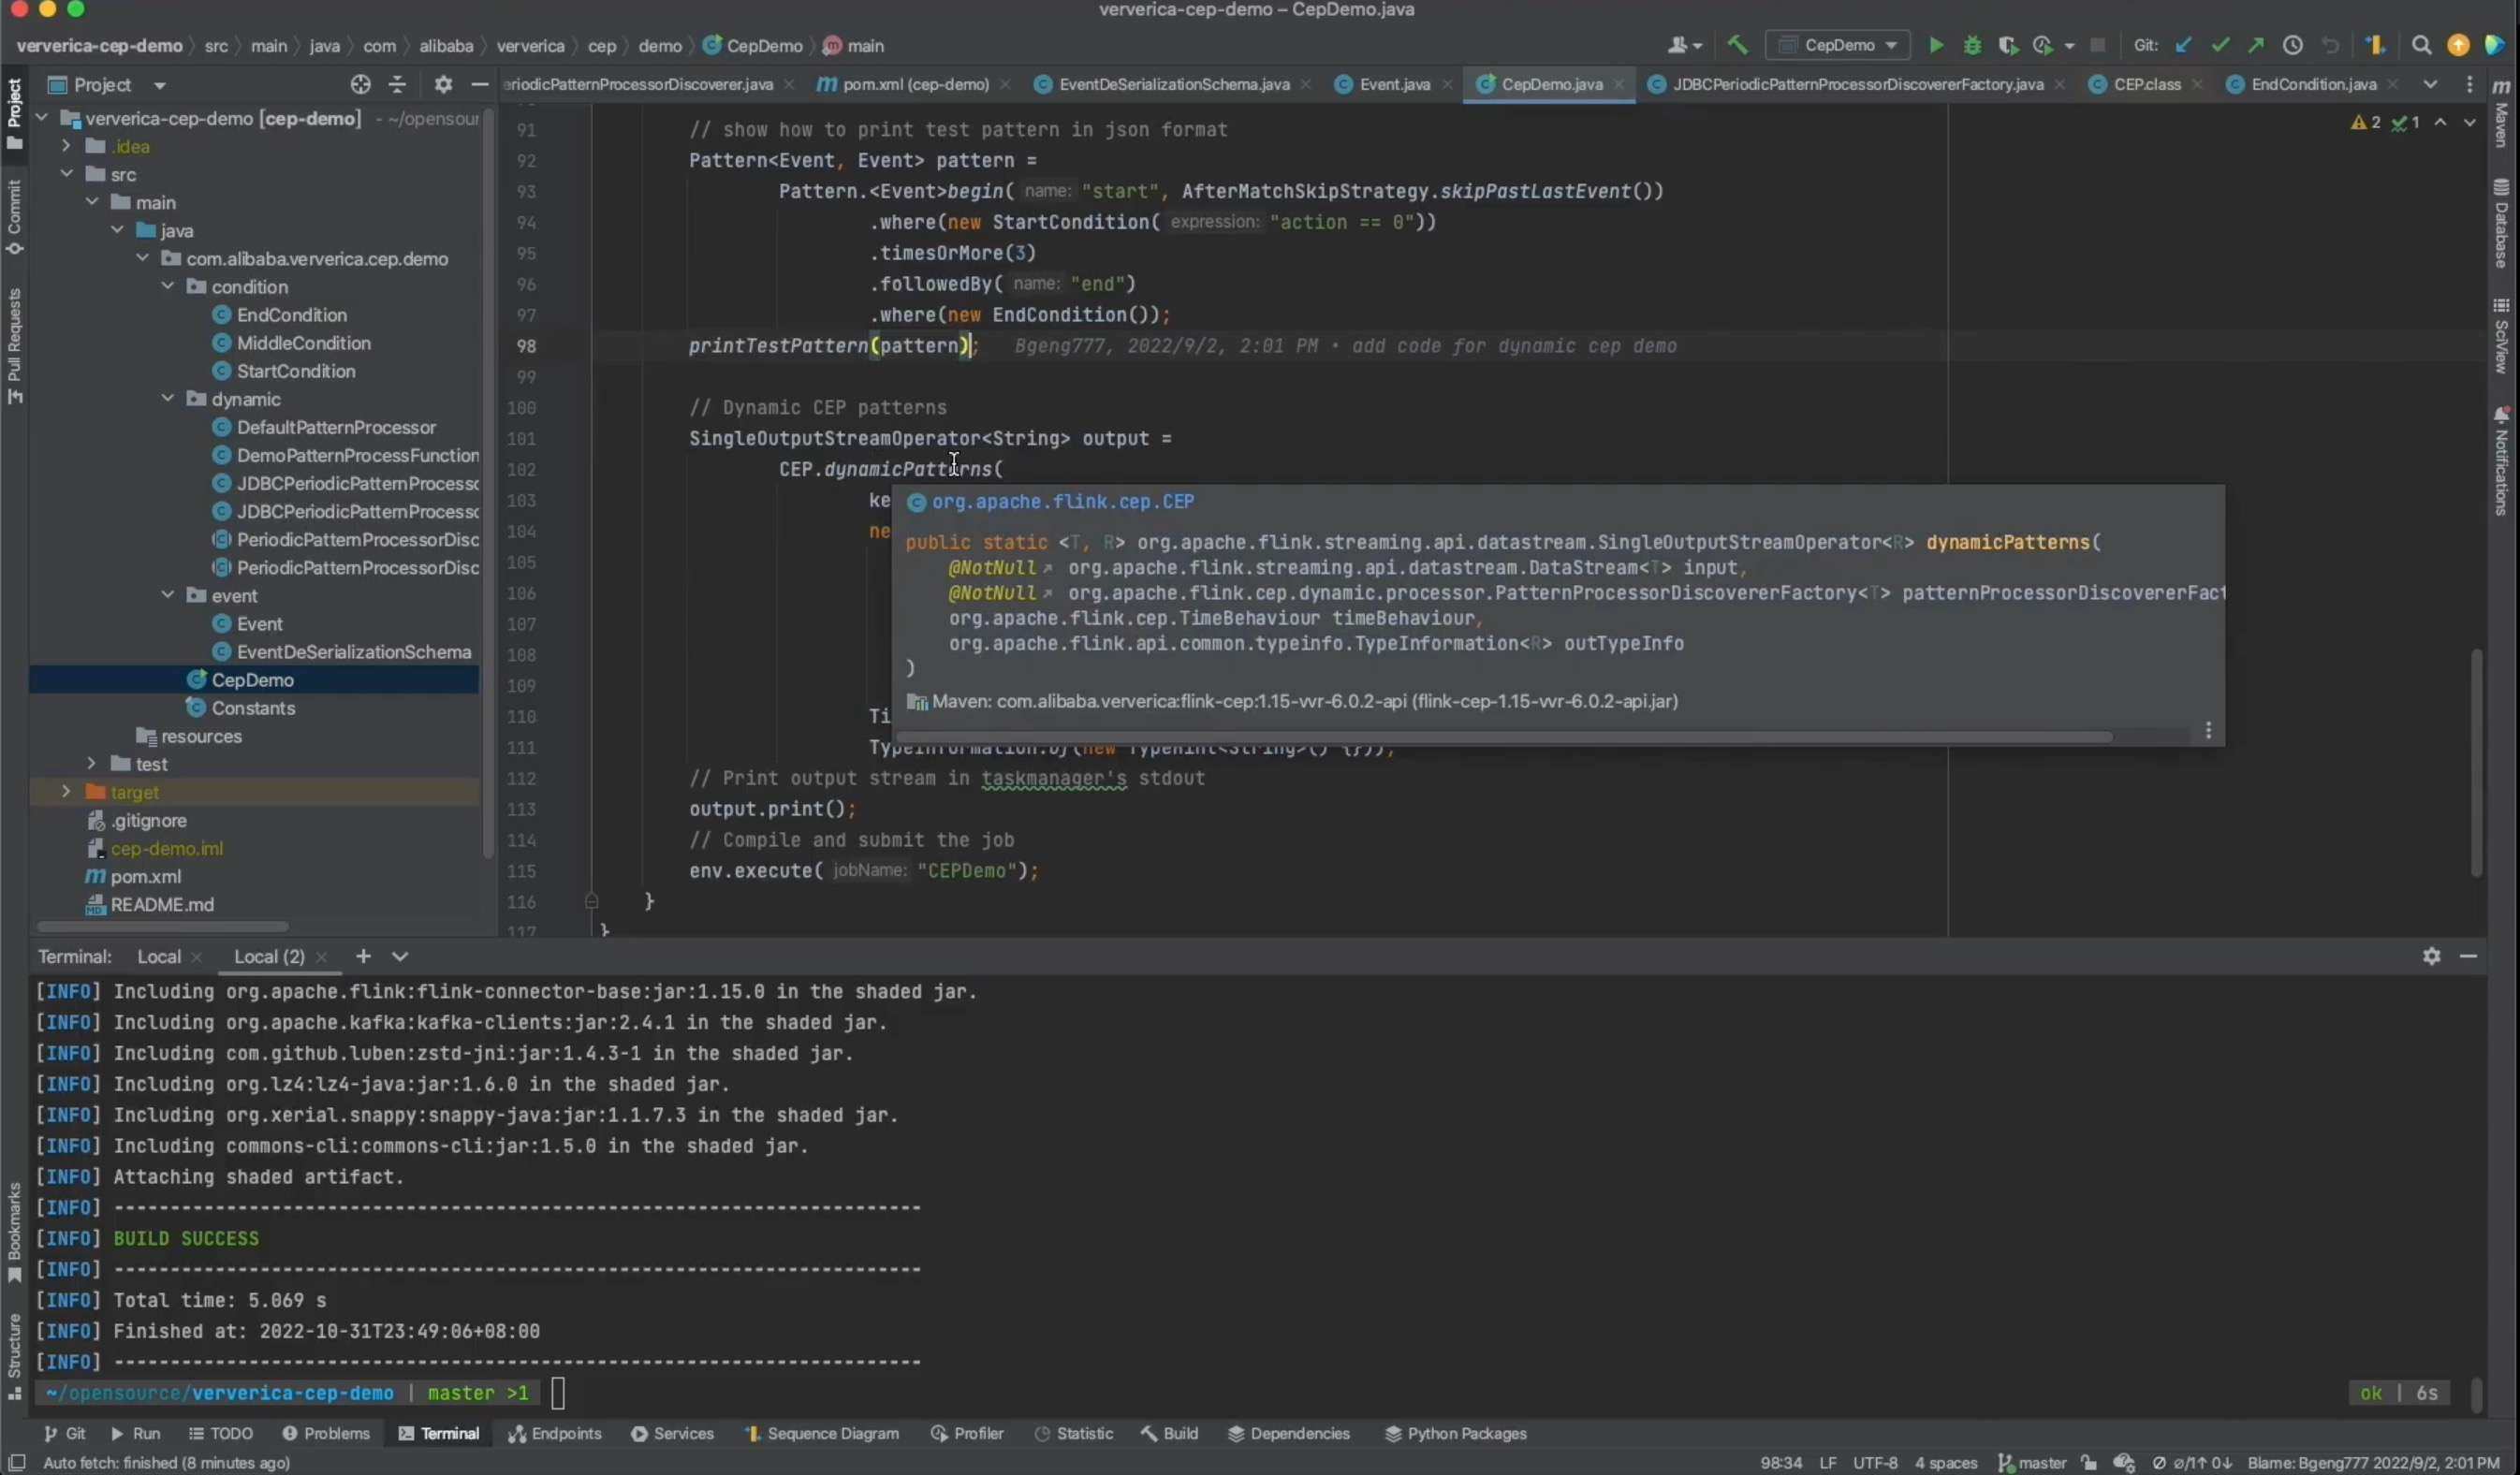
Task: Click Select Opened File crosshair icon
Action: click(360, 85)
